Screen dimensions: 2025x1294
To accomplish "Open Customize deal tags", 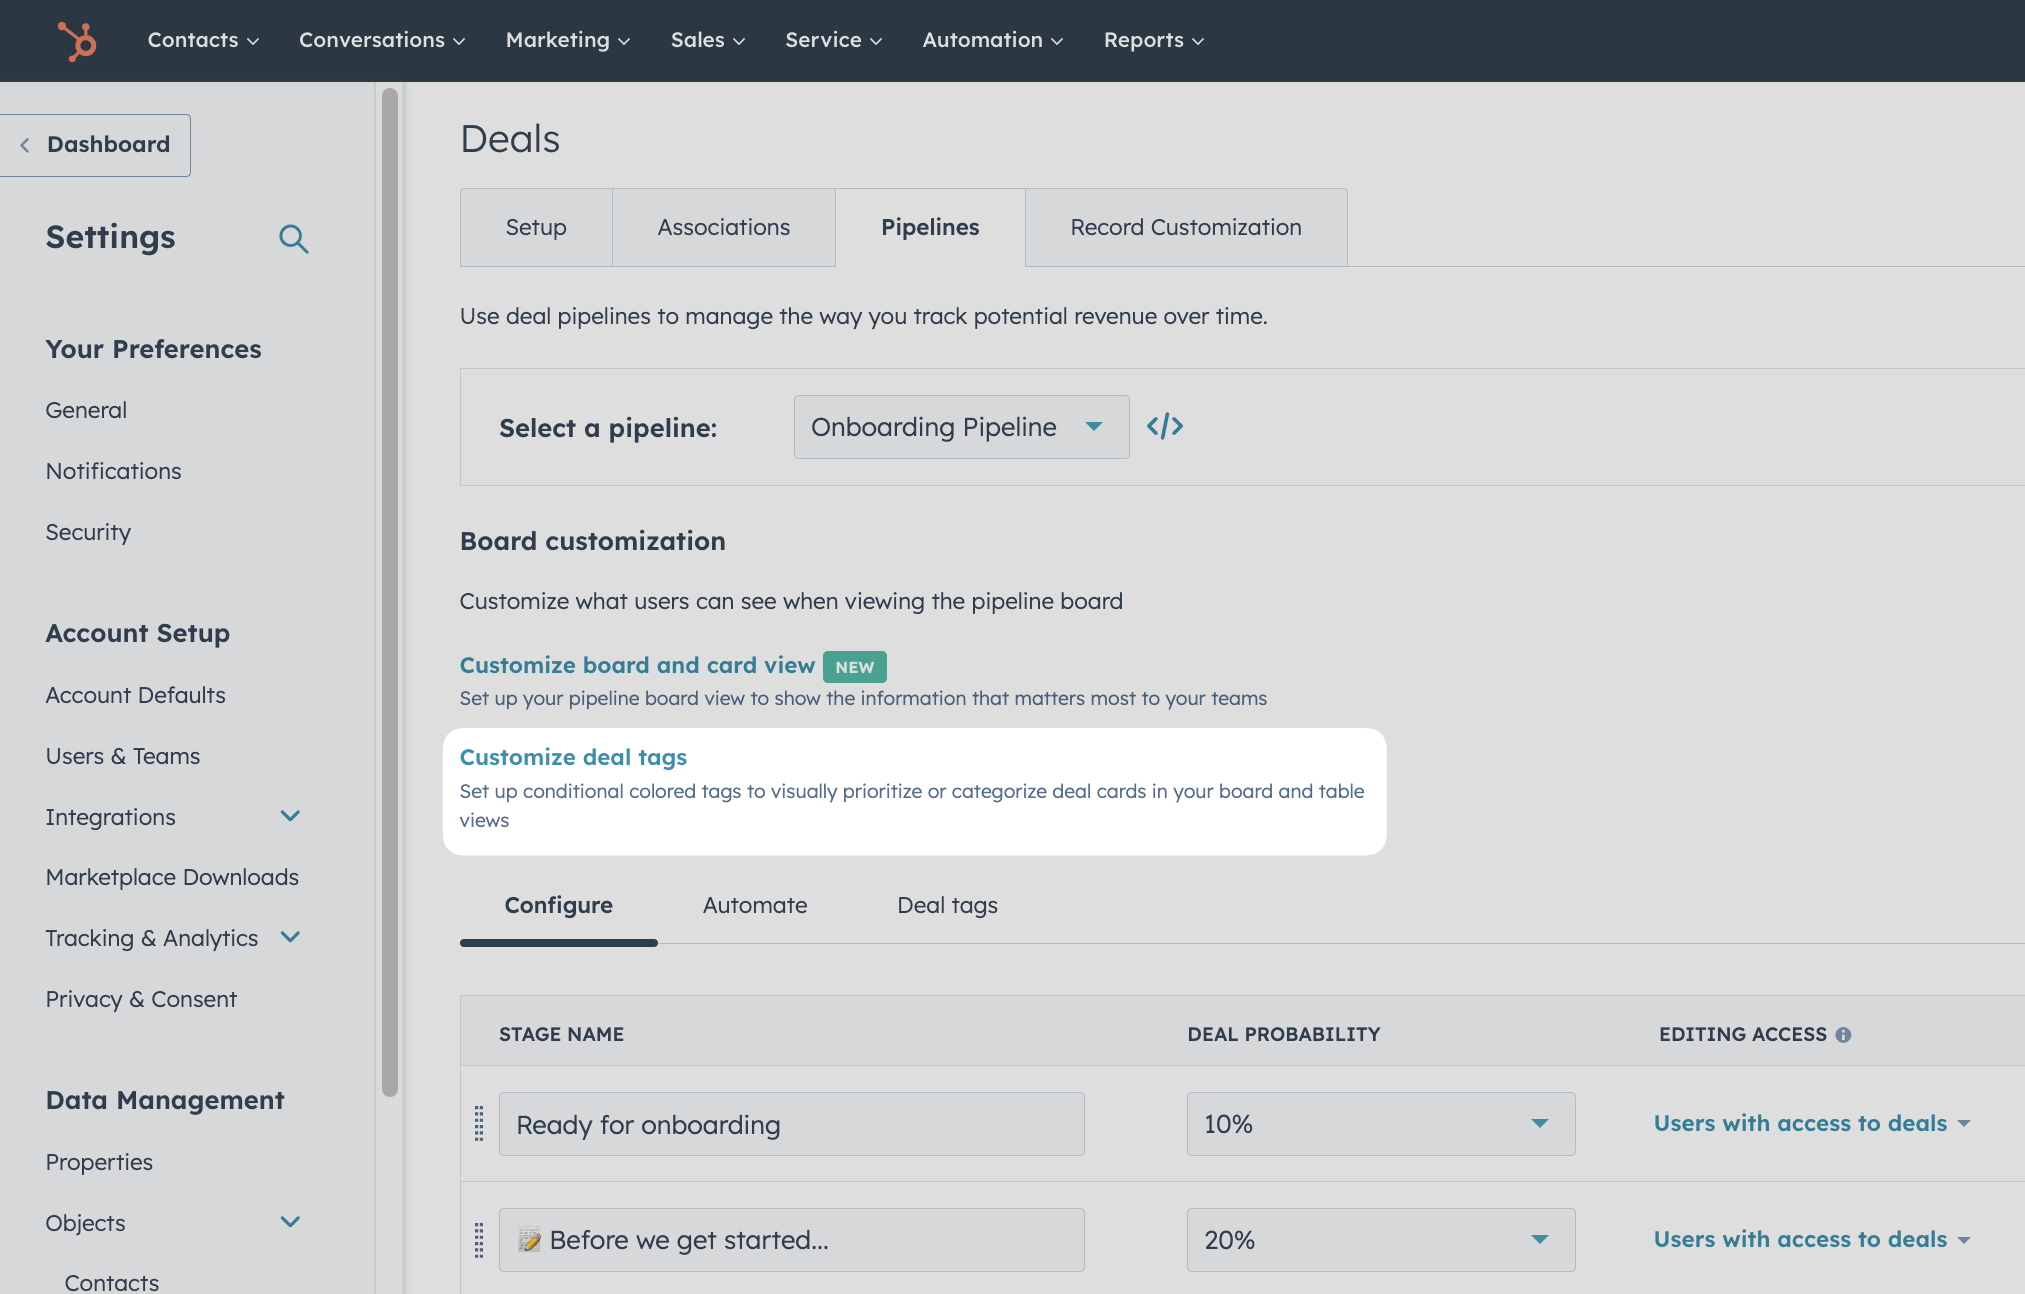I will pos(572,757).
